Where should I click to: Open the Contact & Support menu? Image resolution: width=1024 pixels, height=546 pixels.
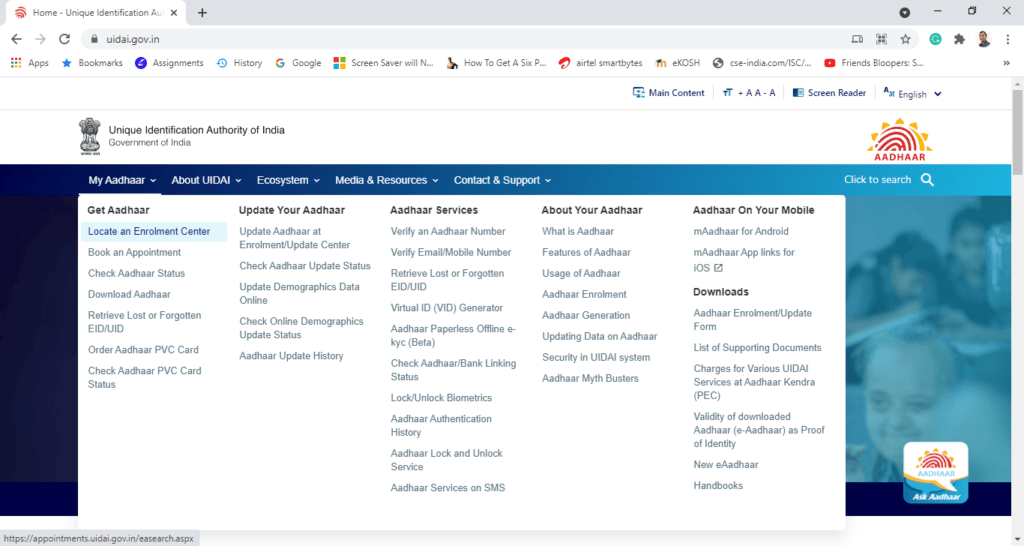pyautogui.click(x=502, y=180)
